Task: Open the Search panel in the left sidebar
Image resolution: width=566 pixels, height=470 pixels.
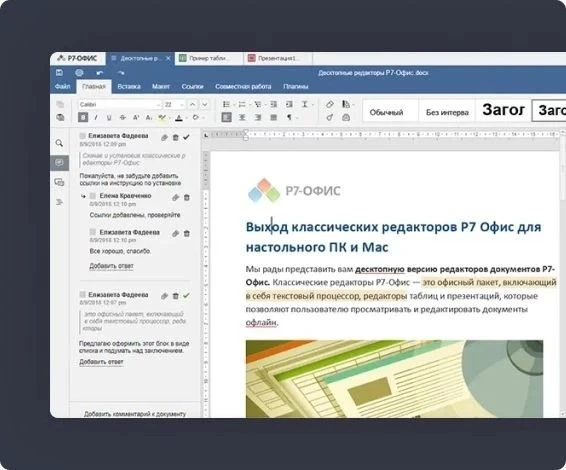Action: coord(59,143)
